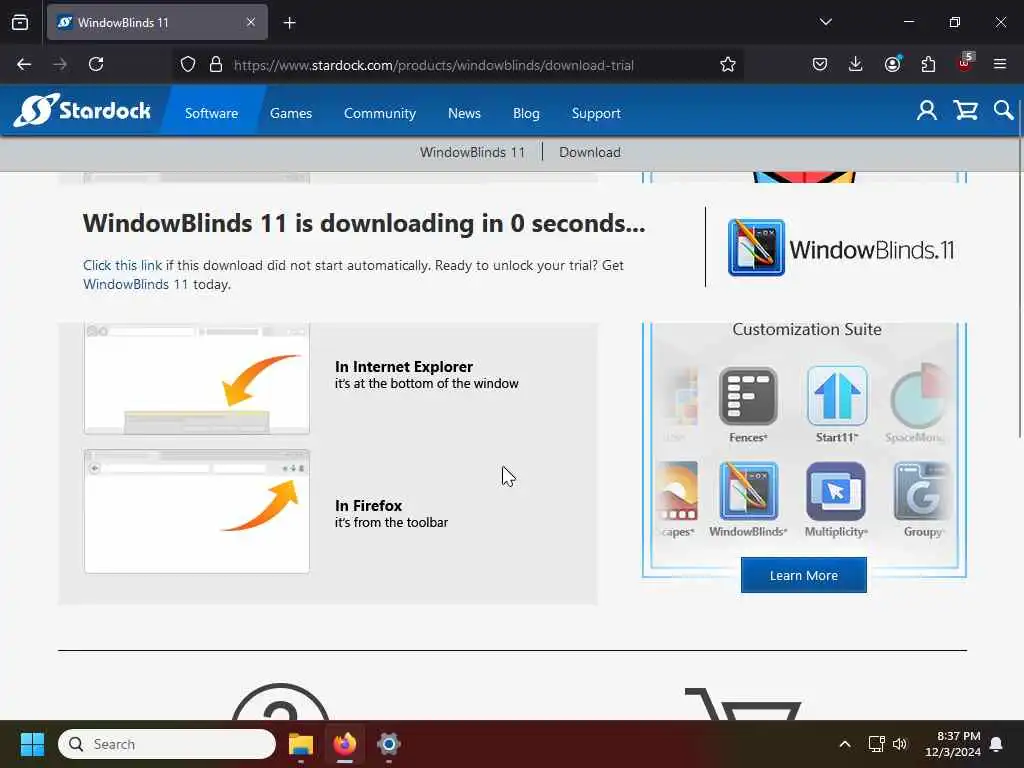This screenshot has width=1024, height=768.
Task: Go back with the browser back arrow
Action: [24, 64]
